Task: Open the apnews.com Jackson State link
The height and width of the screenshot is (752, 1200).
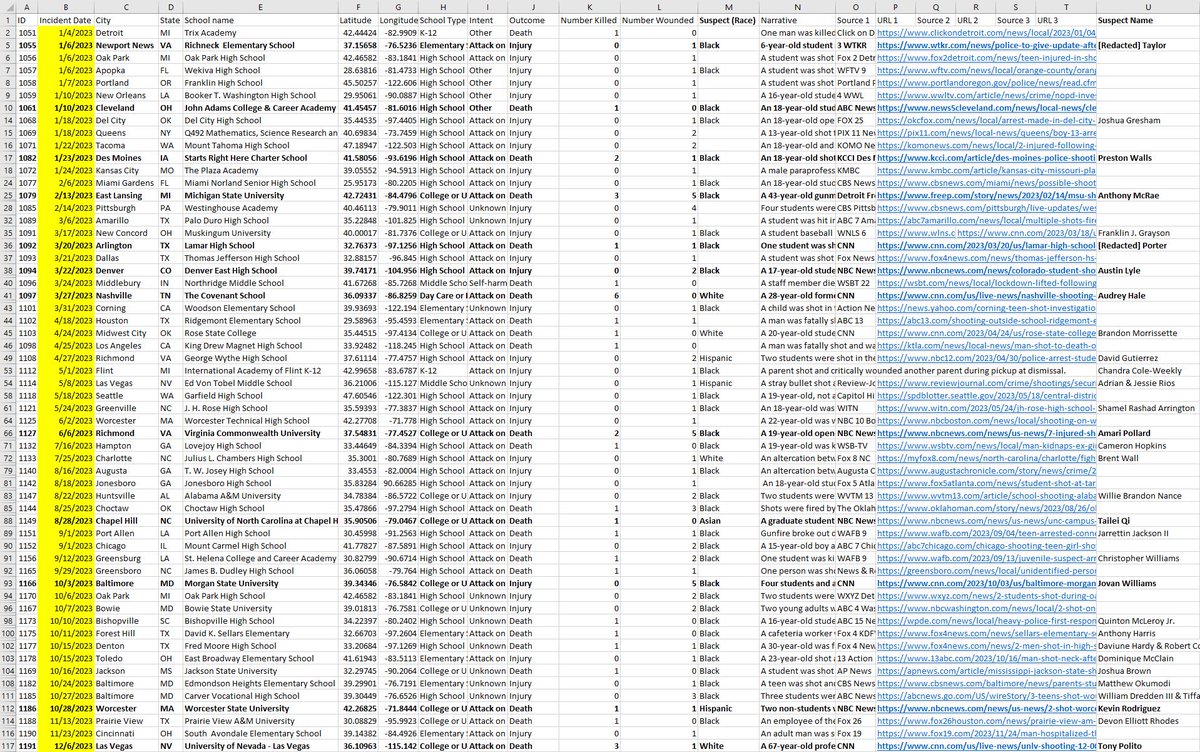Action: [985, 670]
